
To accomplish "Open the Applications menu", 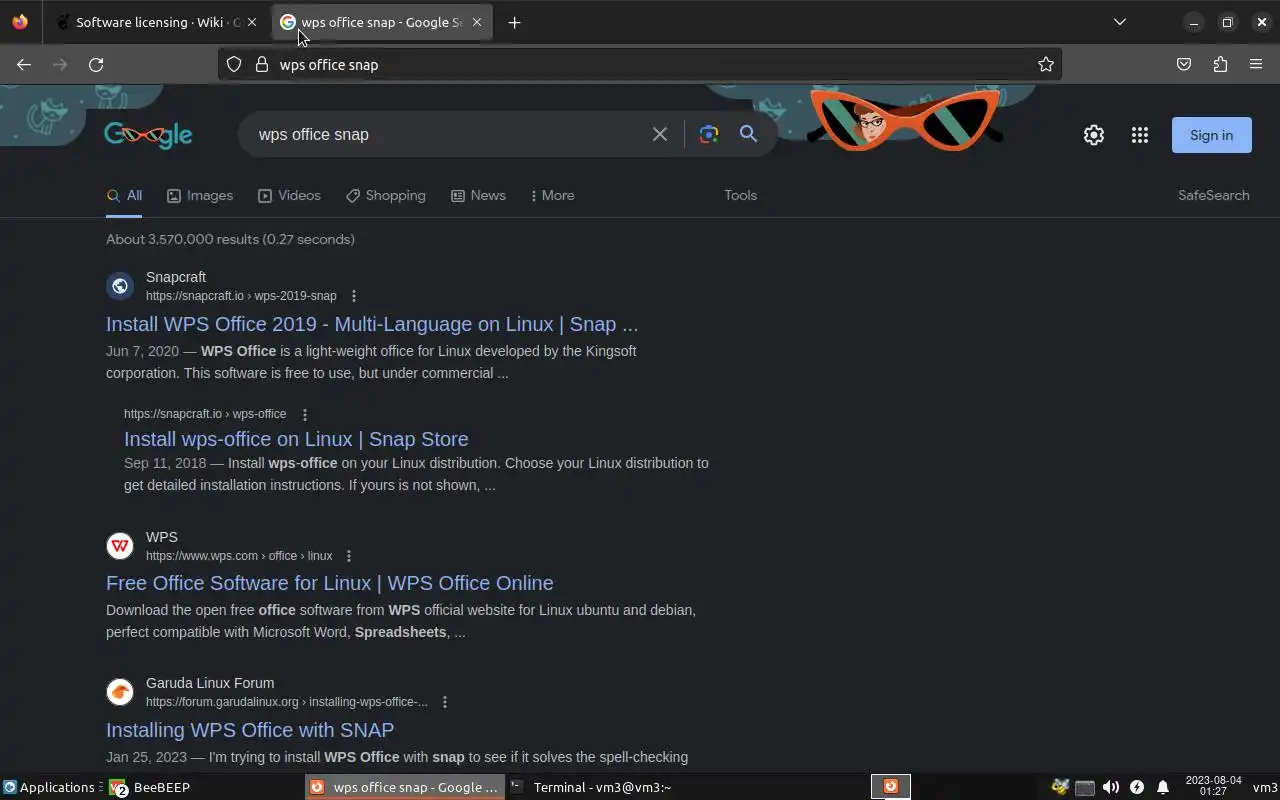I will (x=50, y=787).
